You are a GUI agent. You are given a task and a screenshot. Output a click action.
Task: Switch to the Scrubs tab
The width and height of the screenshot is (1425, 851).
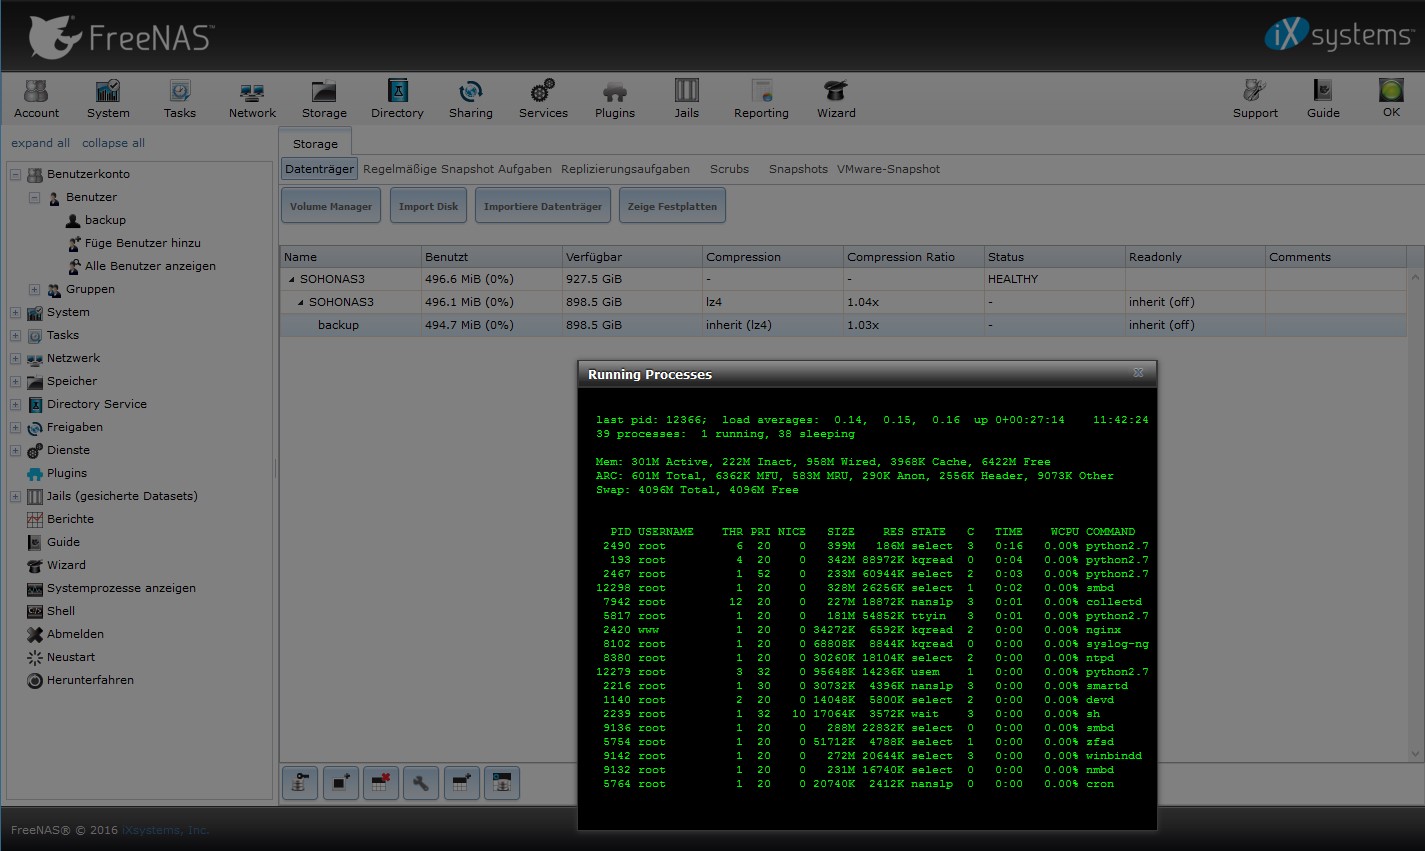pos(729,169)
